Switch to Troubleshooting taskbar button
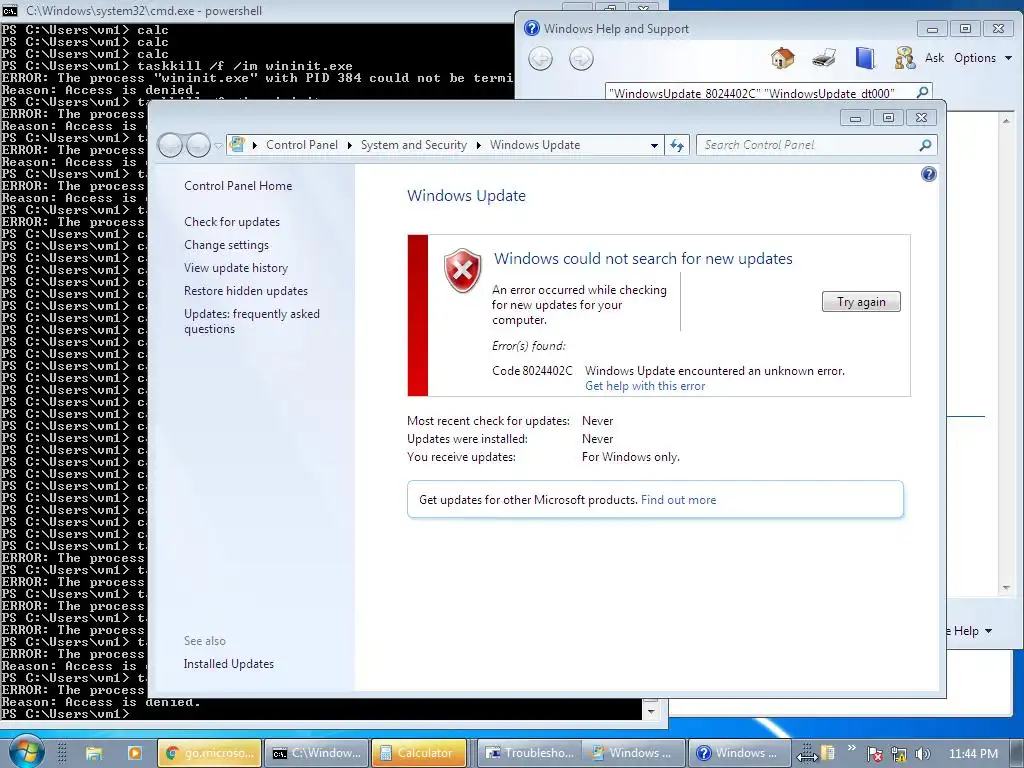The image size is (1024, 768). tap(530, 753)
